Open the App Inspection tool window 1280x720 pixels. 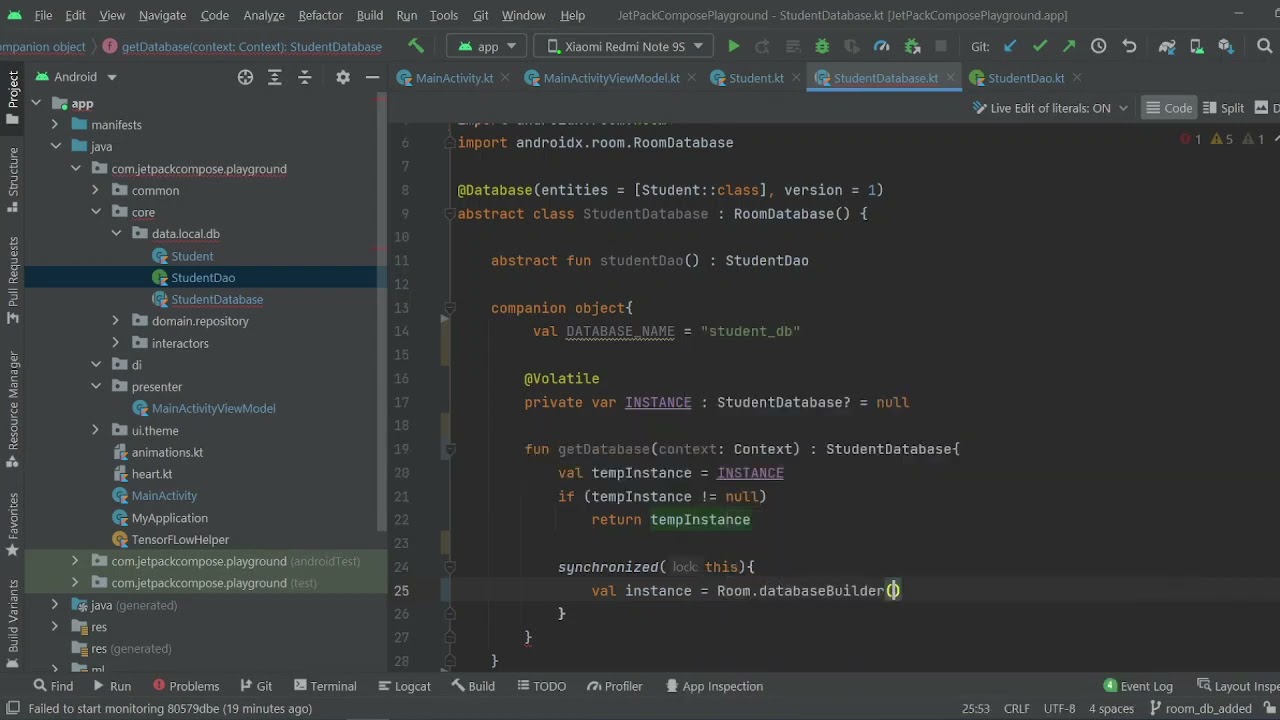click(x=713, y=686)
